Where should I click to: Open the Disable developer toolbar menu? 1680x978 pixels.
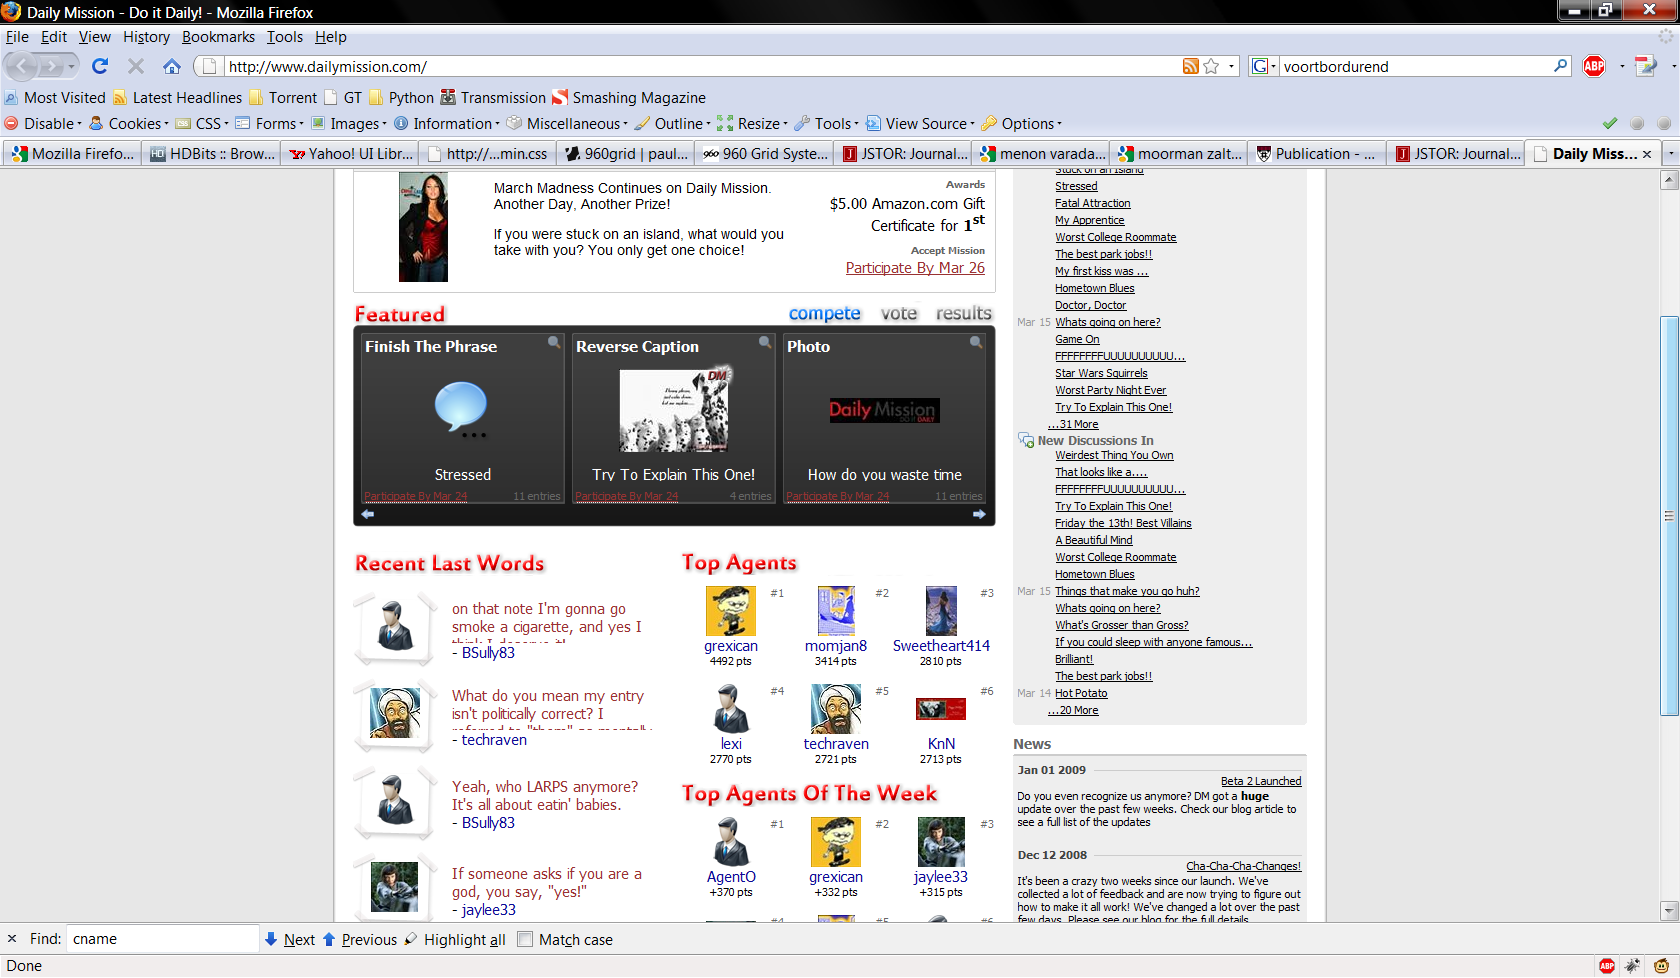tap(44, 124)
